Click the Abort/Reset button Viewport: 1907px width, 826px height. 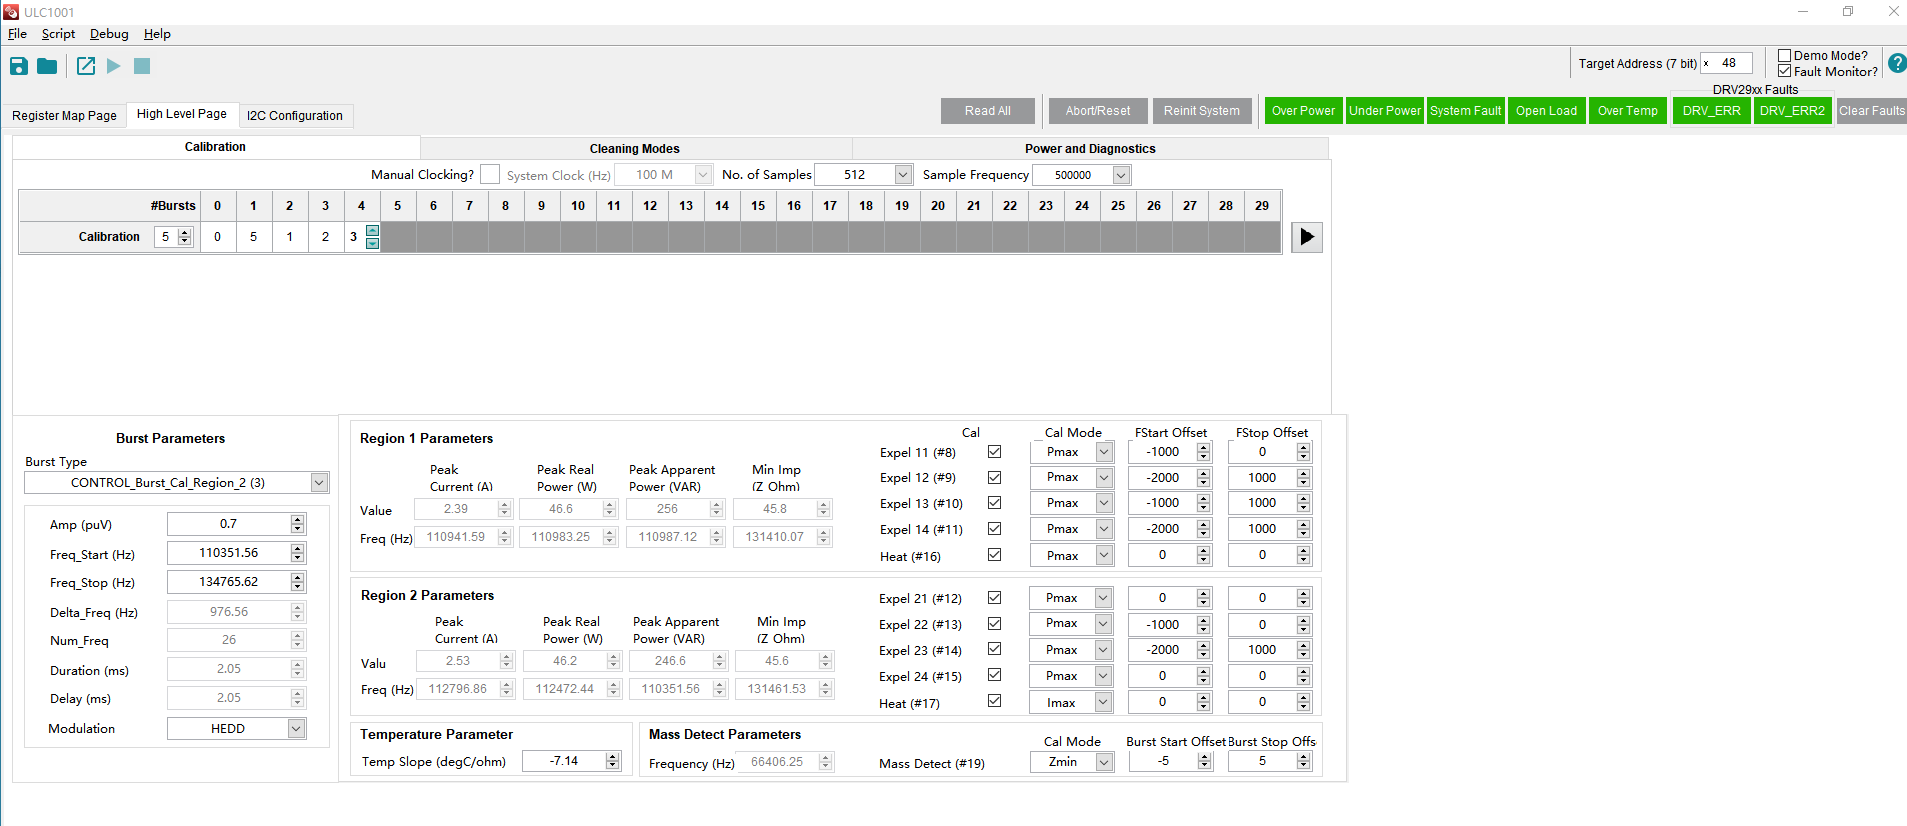click(x=1098, y=111)
